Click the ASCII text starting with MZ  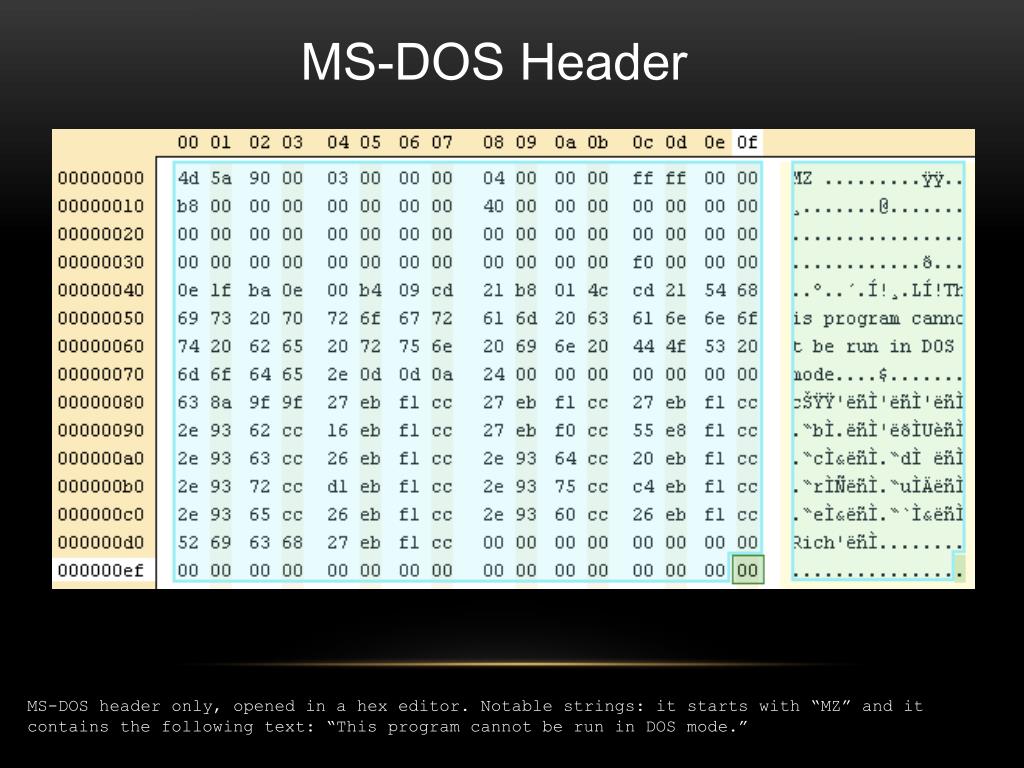[x=878, y=178]
